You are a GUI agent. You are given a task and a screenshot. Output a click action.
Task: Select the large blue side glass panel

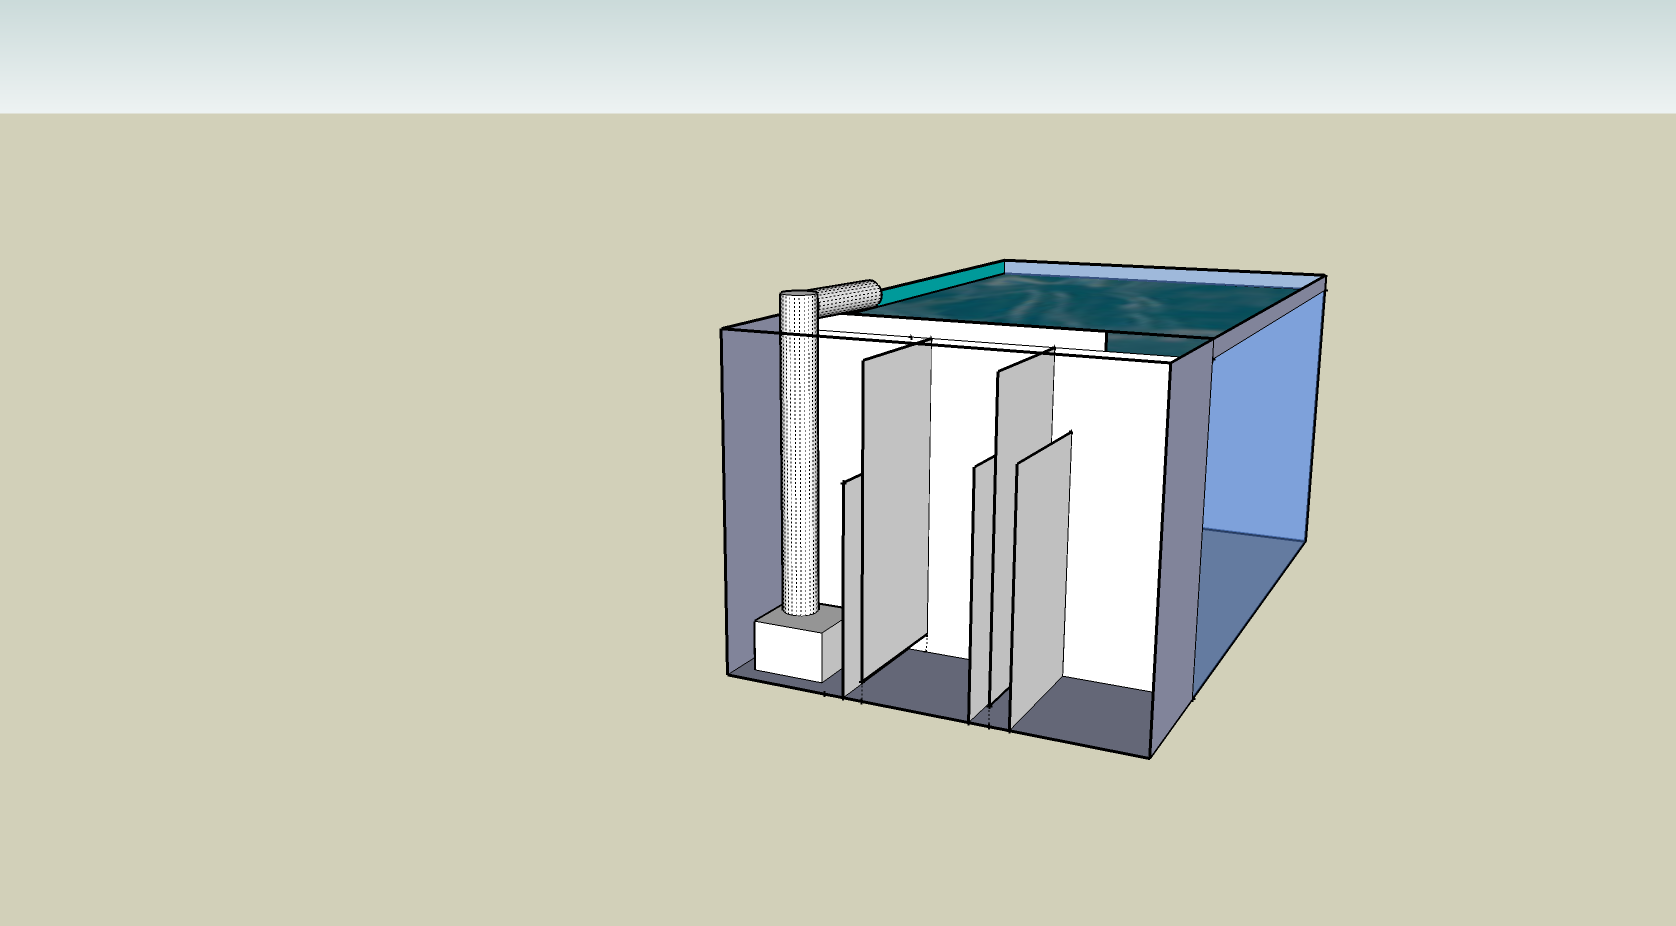[1262, 430]
